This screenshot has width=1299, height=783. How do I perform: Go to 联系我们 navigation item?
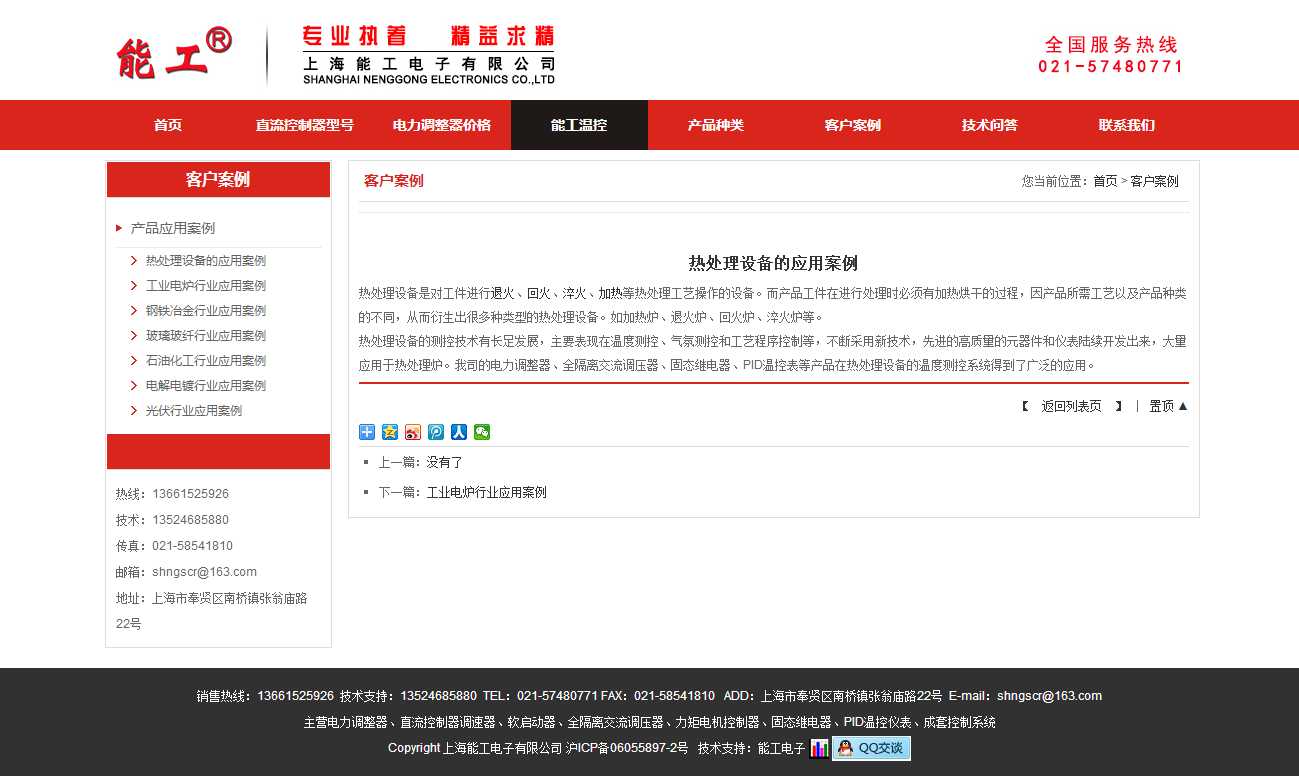(1126, 125)
